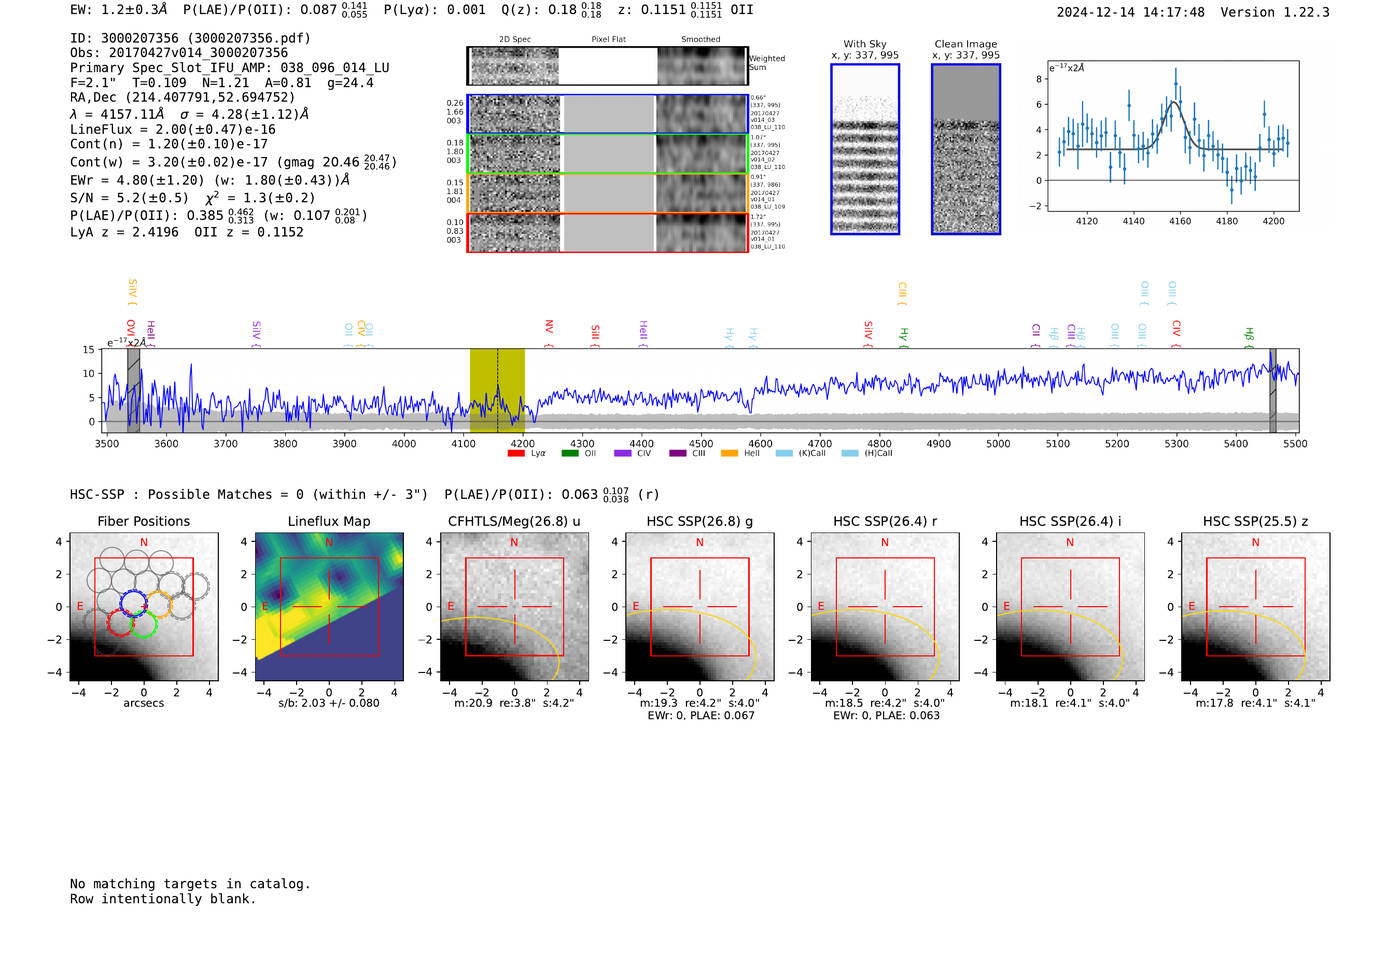This screenshot has height=953, width=1400.
Task: Click the green dashed fiber circle
Action: point(145,624)
